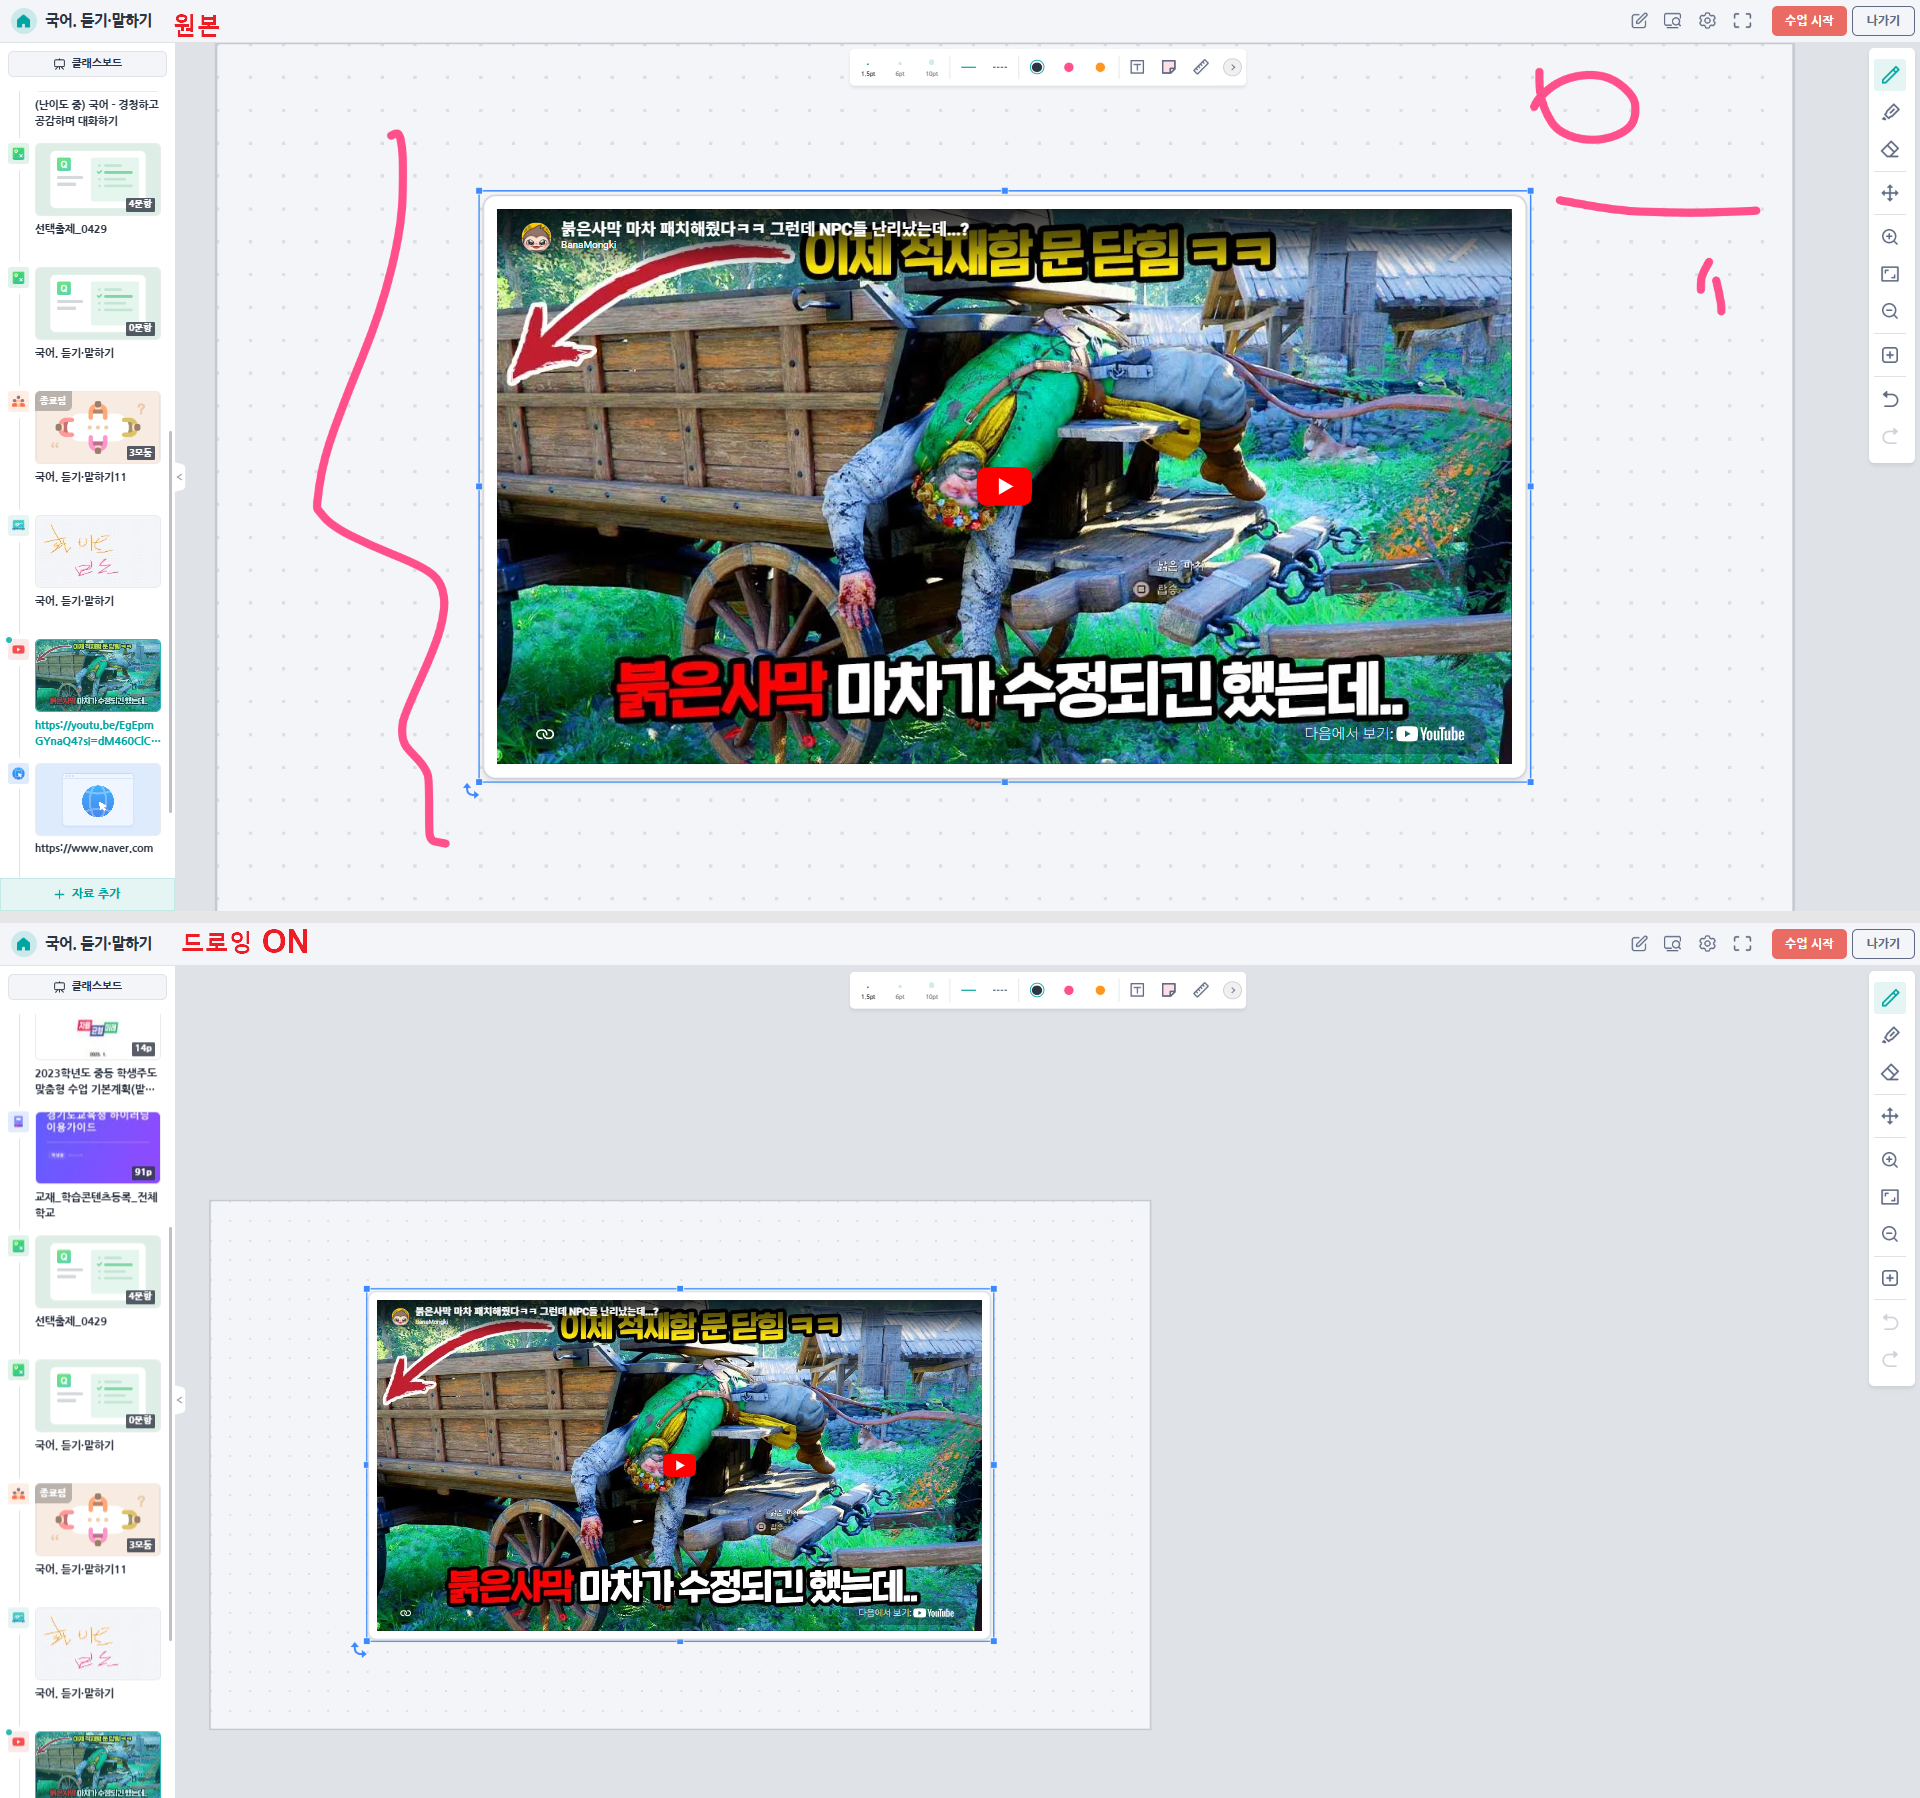Screen dimensions: 1920x1798
Task: Pick the orange pen color in upper toolbar
Action: pyautogui.click(x=1100, y=67)
